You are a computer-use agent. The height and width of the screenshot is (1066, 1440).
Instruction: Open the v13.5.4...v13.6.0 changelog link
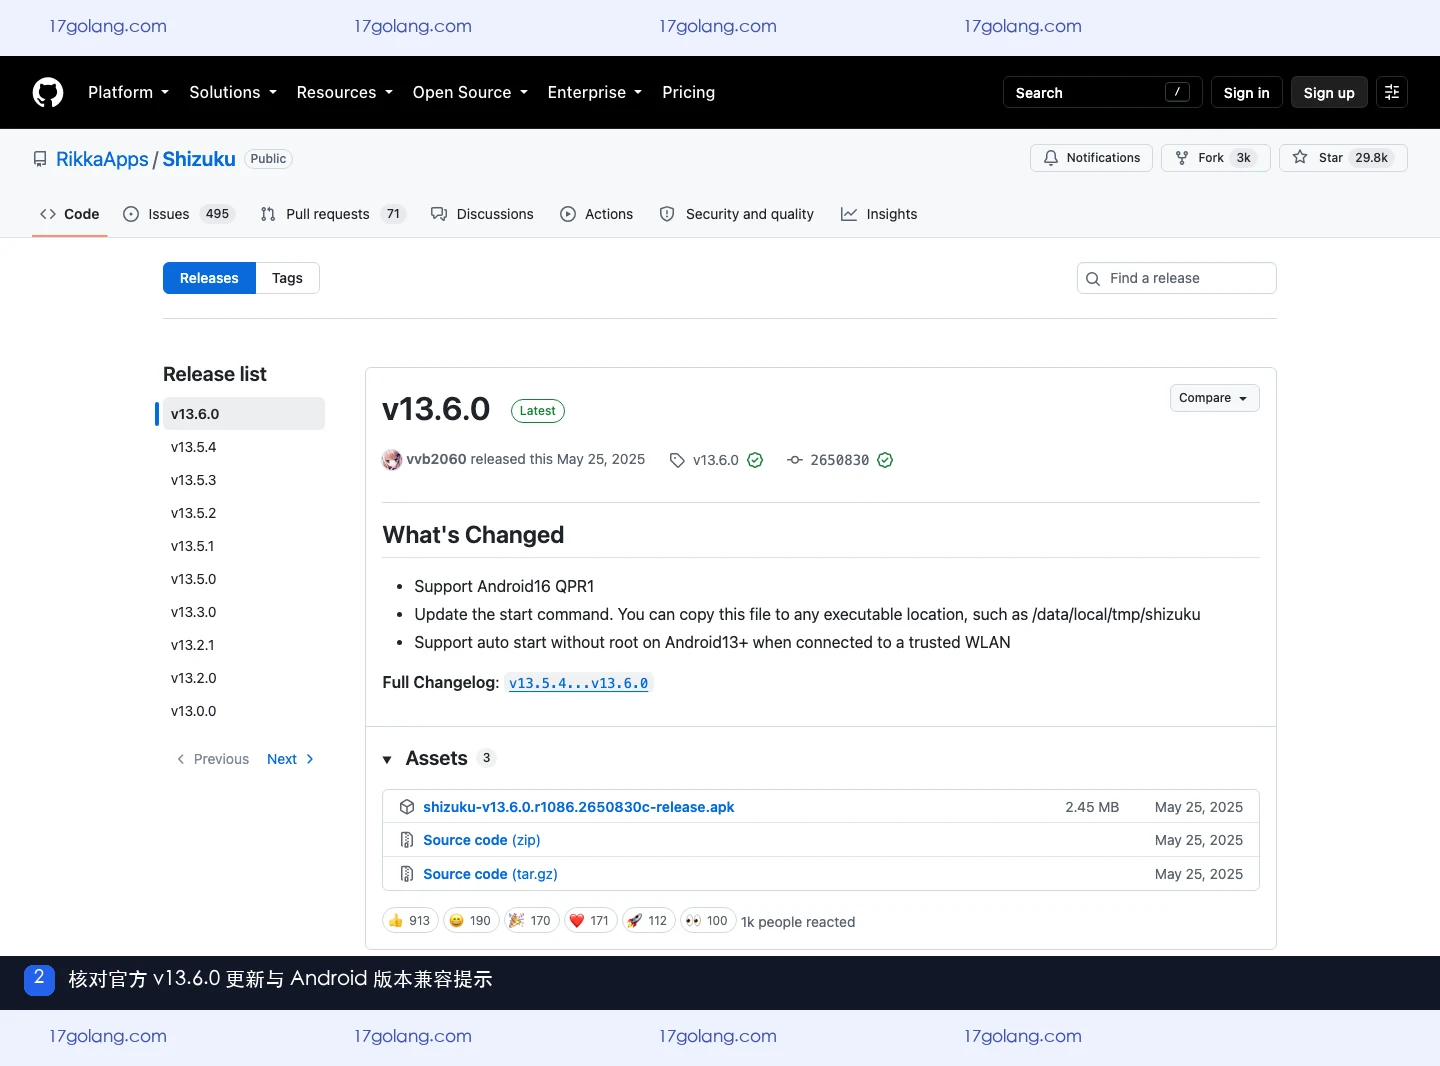click(578, 683)
